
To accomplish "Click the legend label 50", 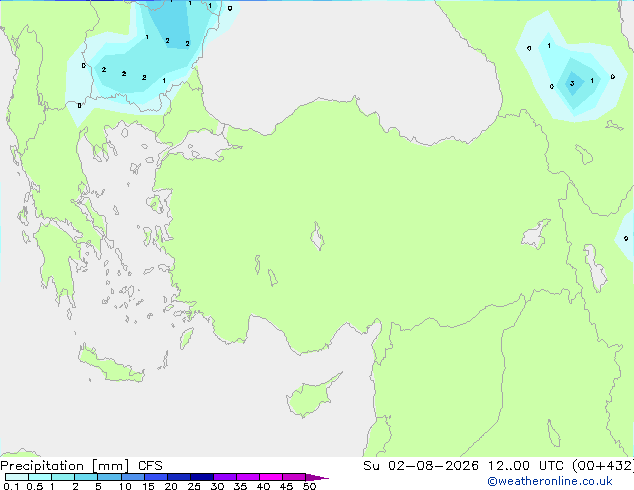I will 309,486.
